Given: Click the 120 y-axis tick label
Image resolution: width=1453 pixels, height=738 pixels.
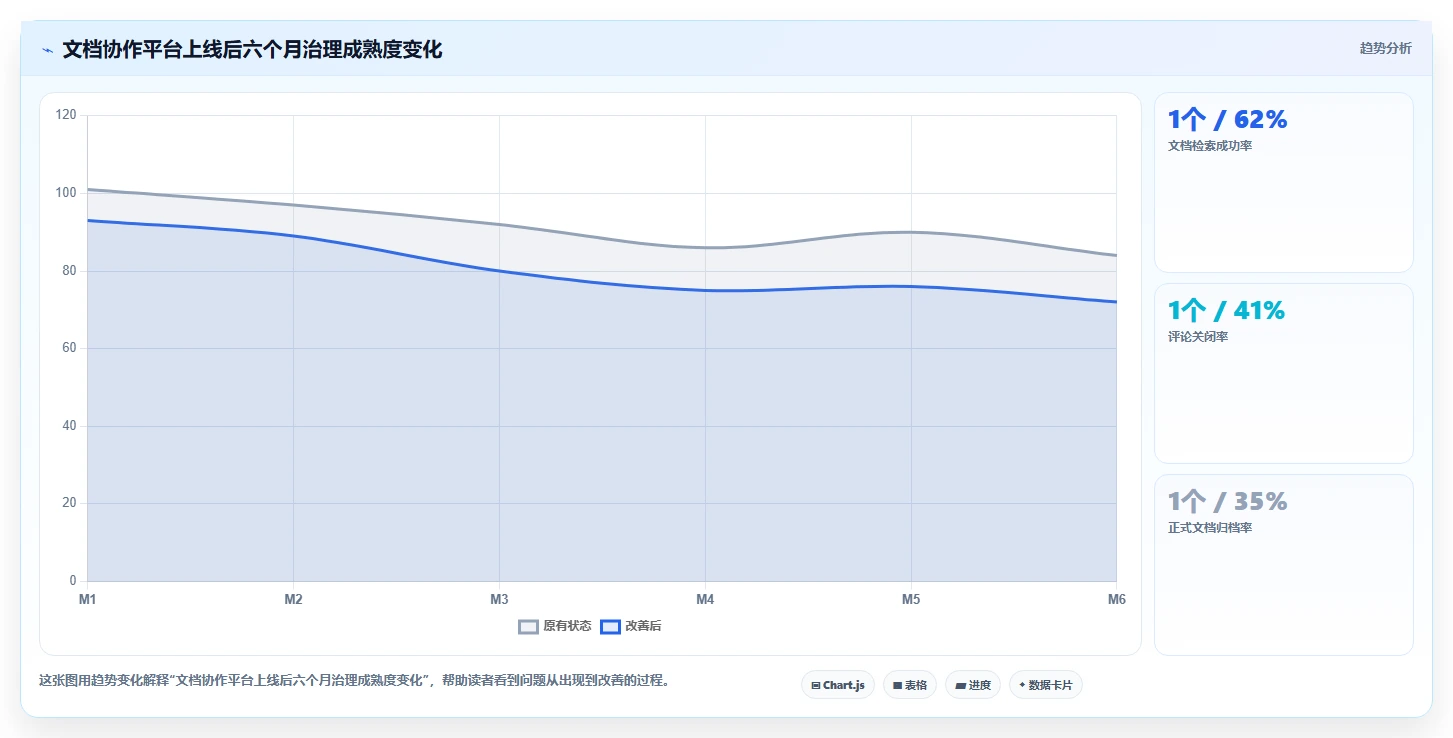Looking at the screenshot, I should pyautogui.click(x=66, y=115).
